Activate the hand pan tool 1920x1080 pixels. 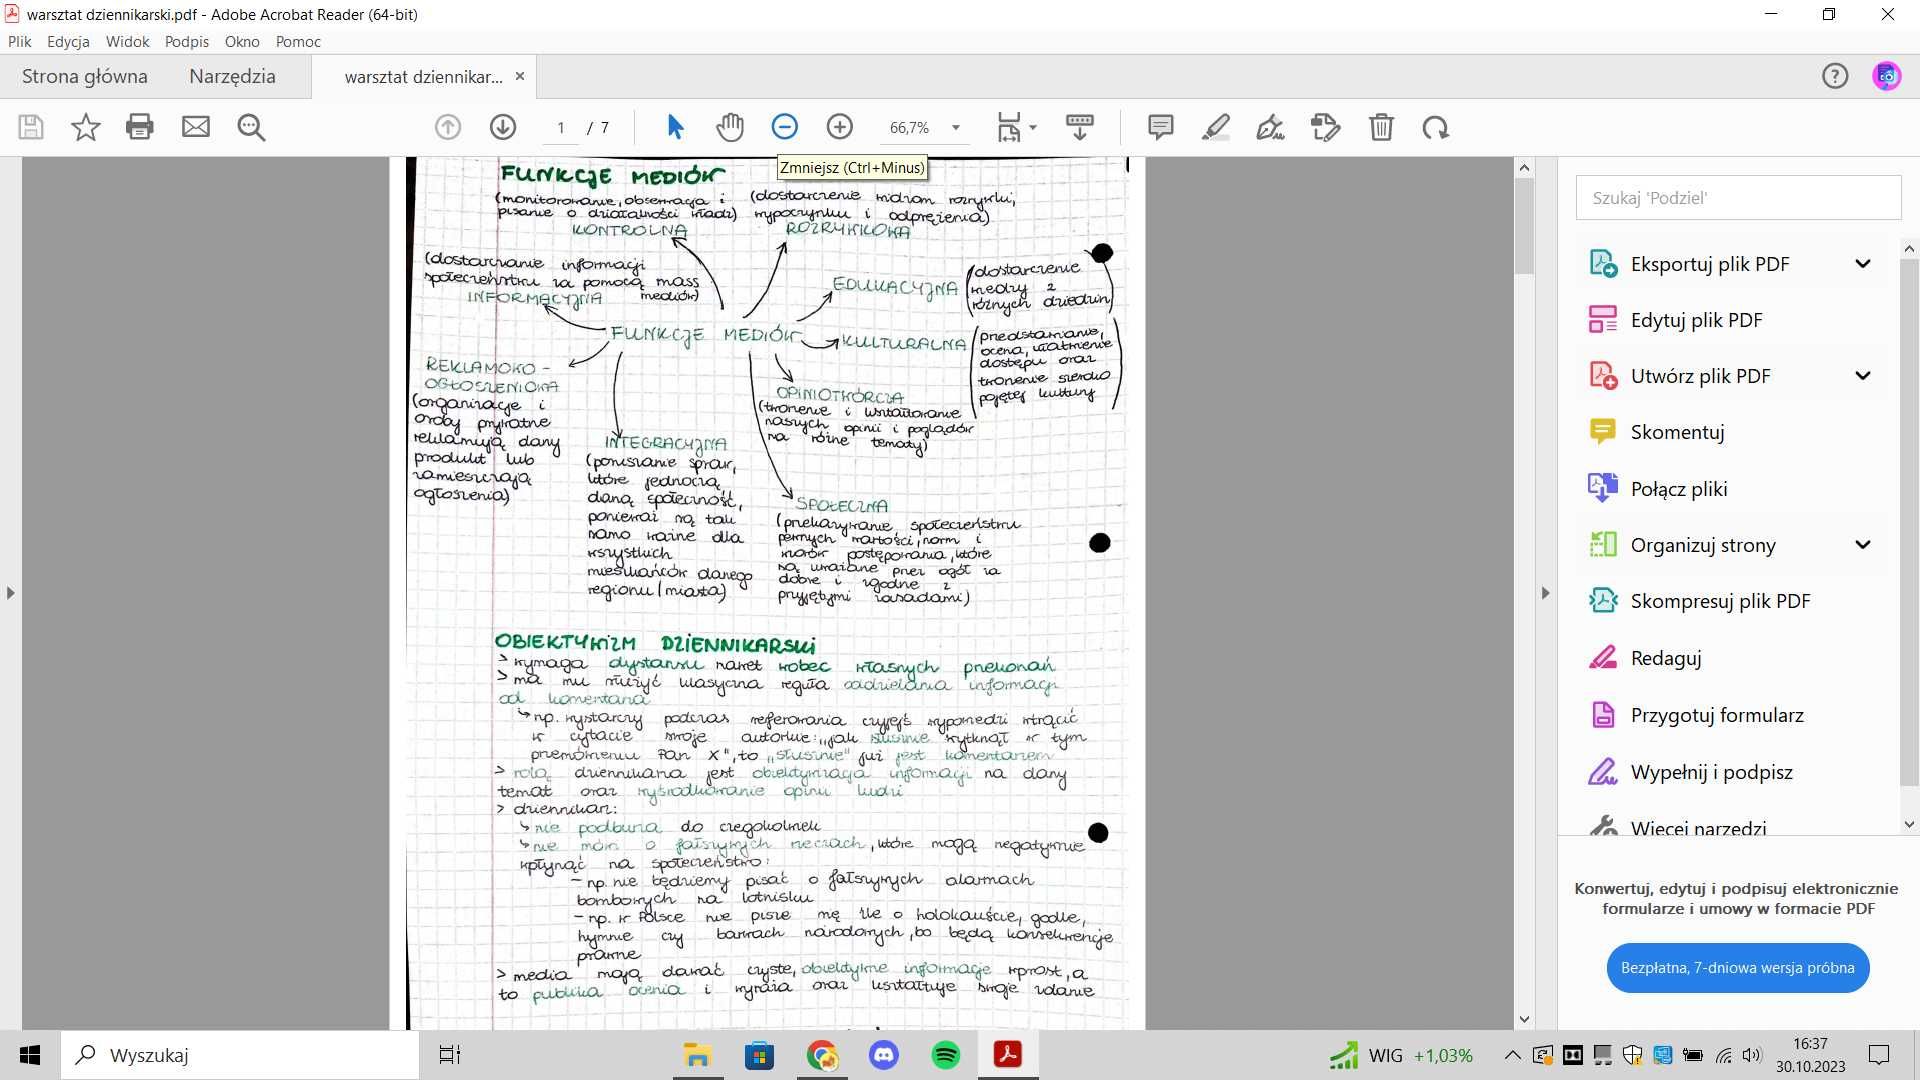(730, 127)
